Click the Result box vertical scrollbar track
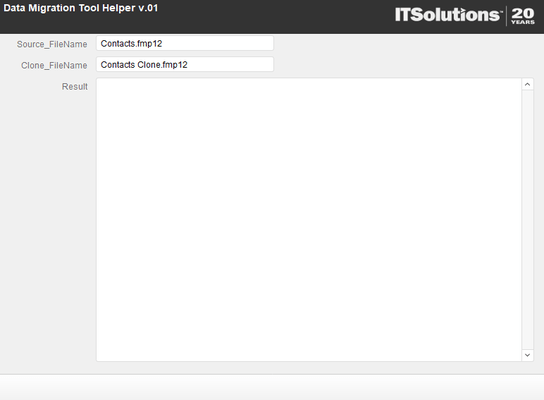The height and width of the screenshot is (400, 544). coord(527,220)
